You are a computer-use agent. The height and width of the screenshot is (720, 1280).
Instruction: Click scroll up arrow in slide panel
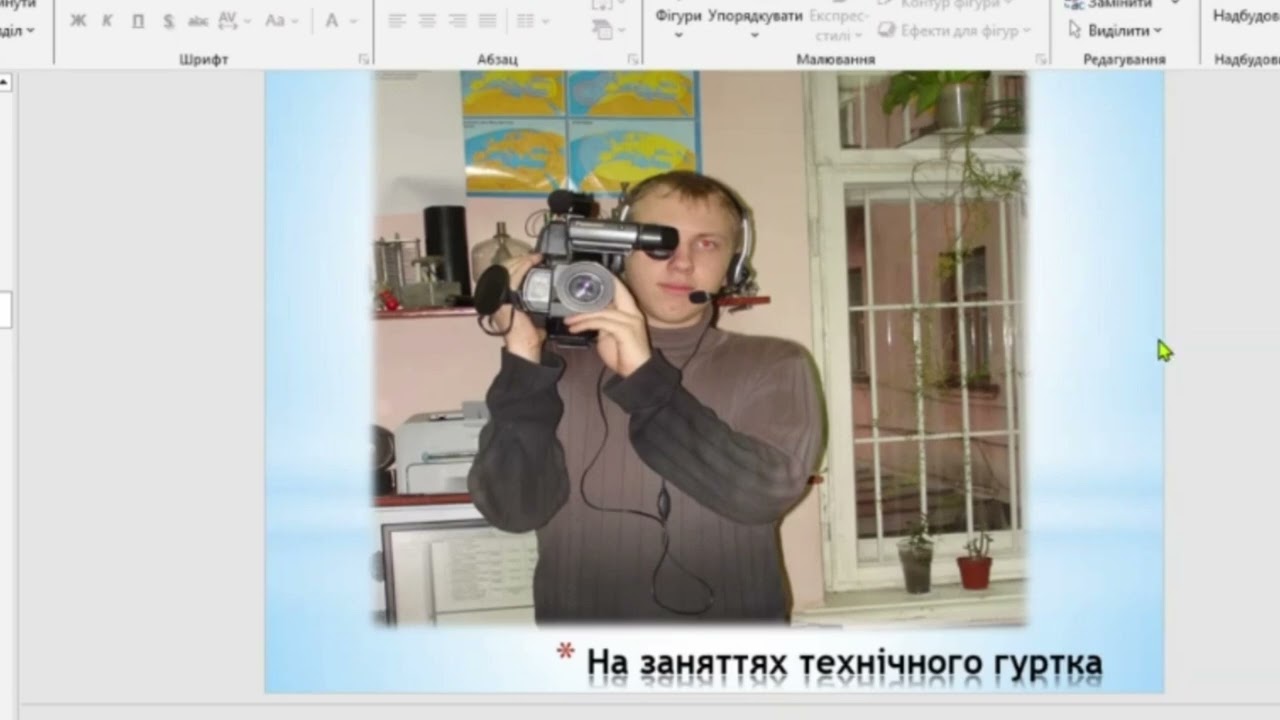[5, 83]
